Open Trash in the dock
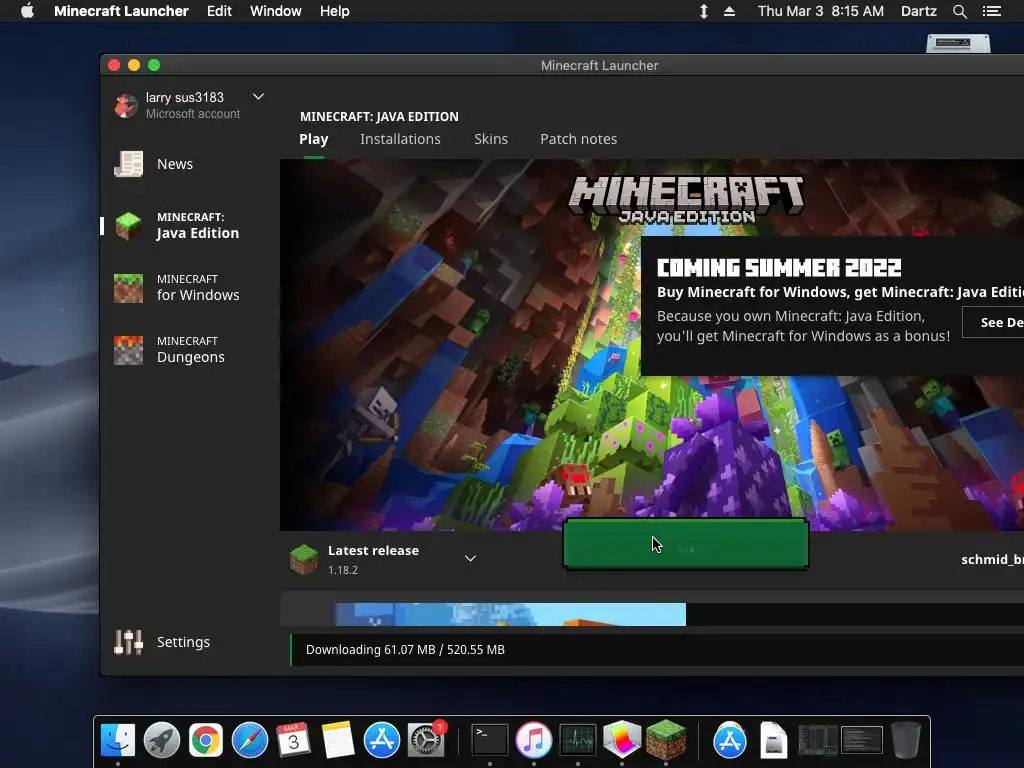This screenshot has width=1024, height=768. [x=906, y=740]
